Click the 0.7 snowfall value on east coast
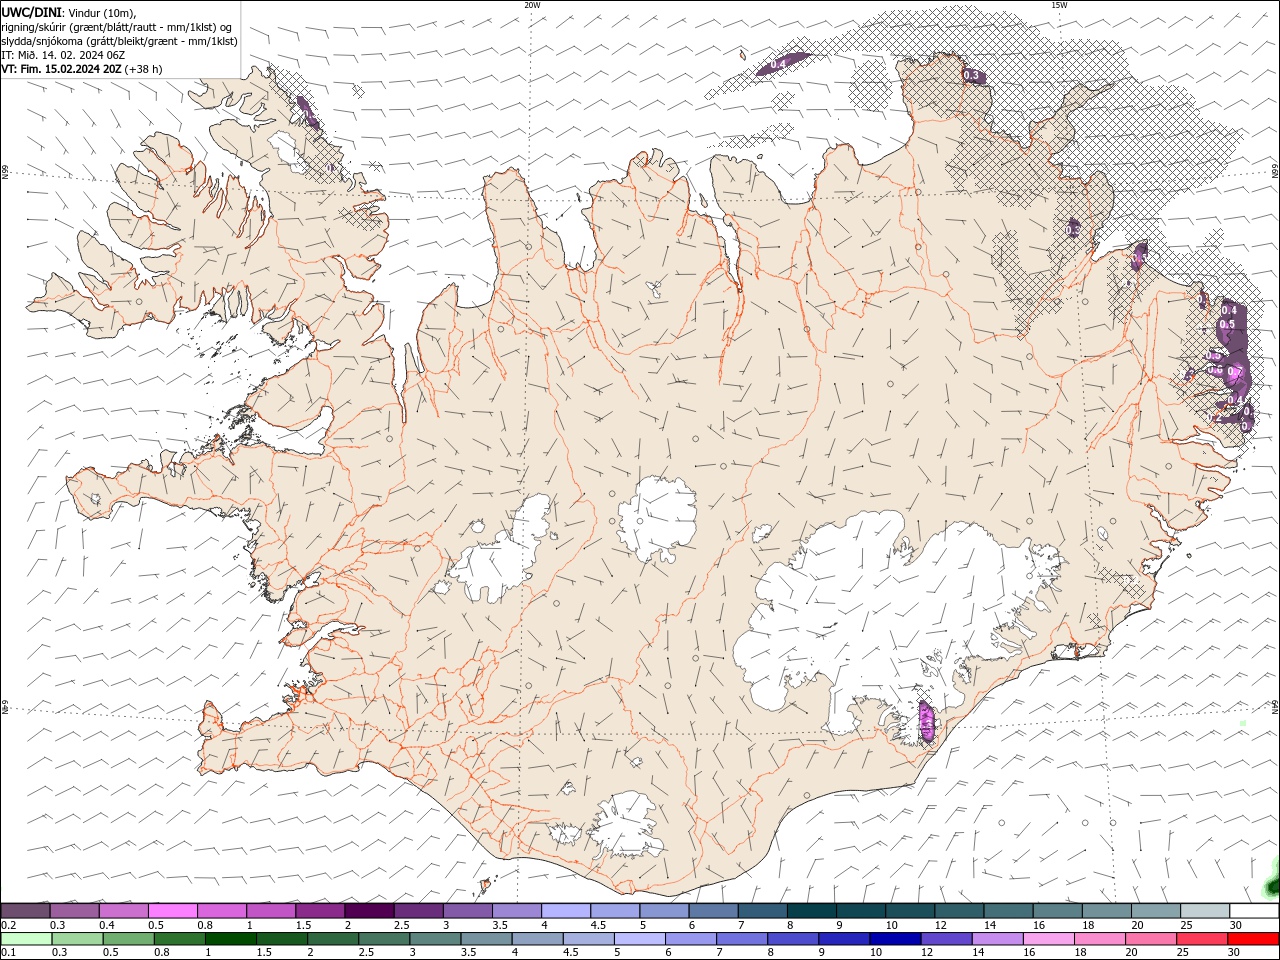The width and height of the screenshot is (1280, 960). click(1235, 372)
